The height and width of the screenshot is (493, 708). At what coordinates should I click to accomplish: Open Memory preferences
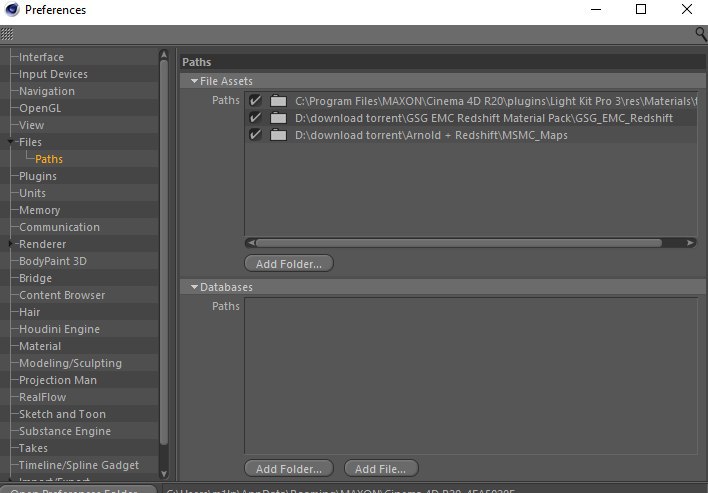pyautogui.click(x=40, y=210)
